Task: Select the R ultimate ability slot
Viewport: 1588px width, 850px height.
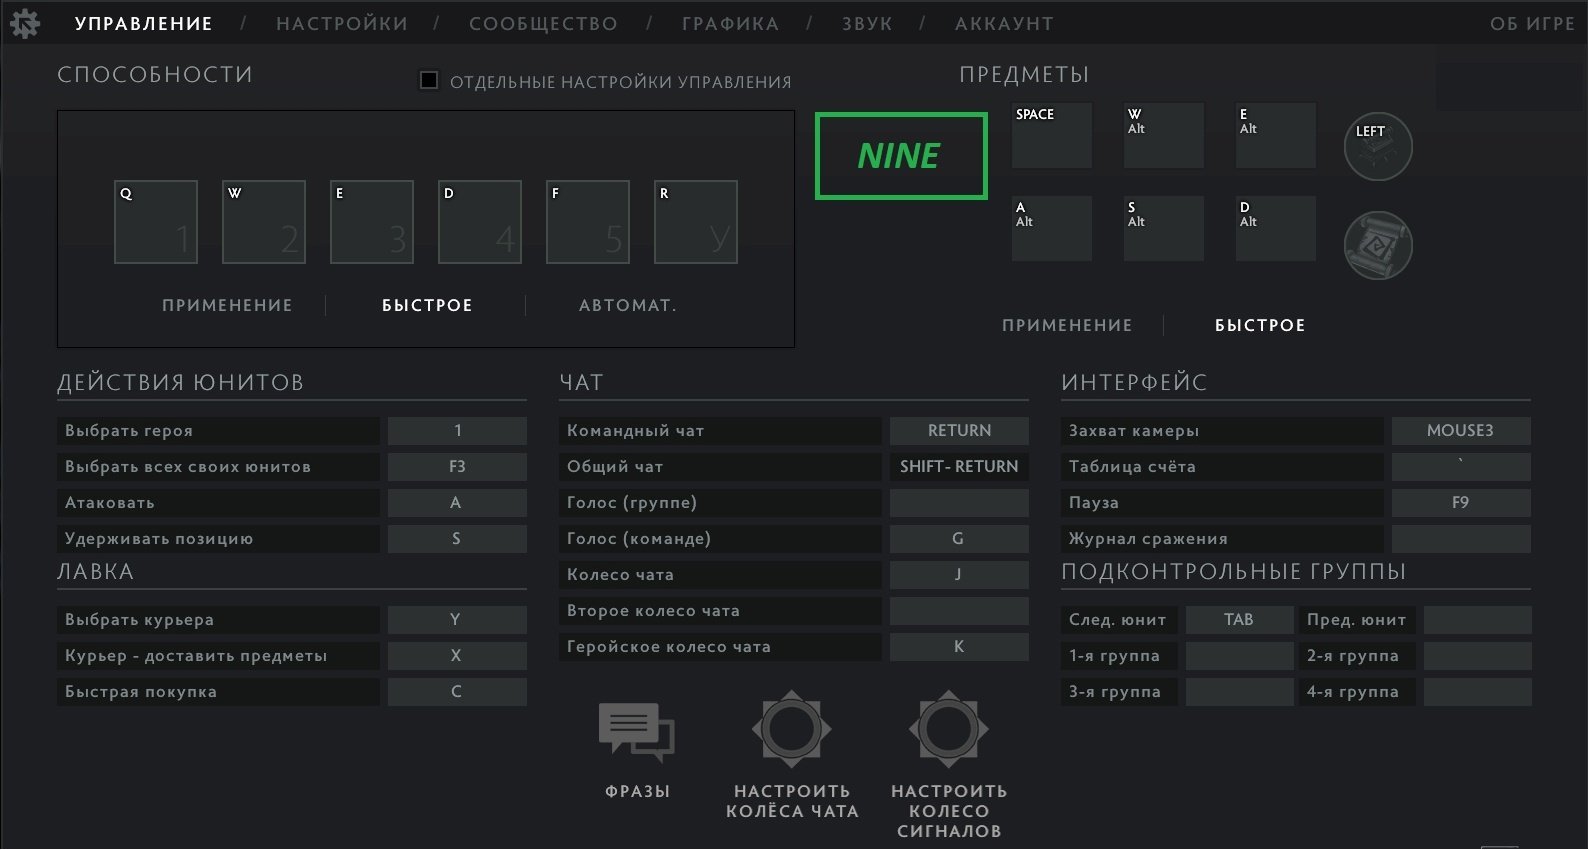Action: (x=696, y=222)
